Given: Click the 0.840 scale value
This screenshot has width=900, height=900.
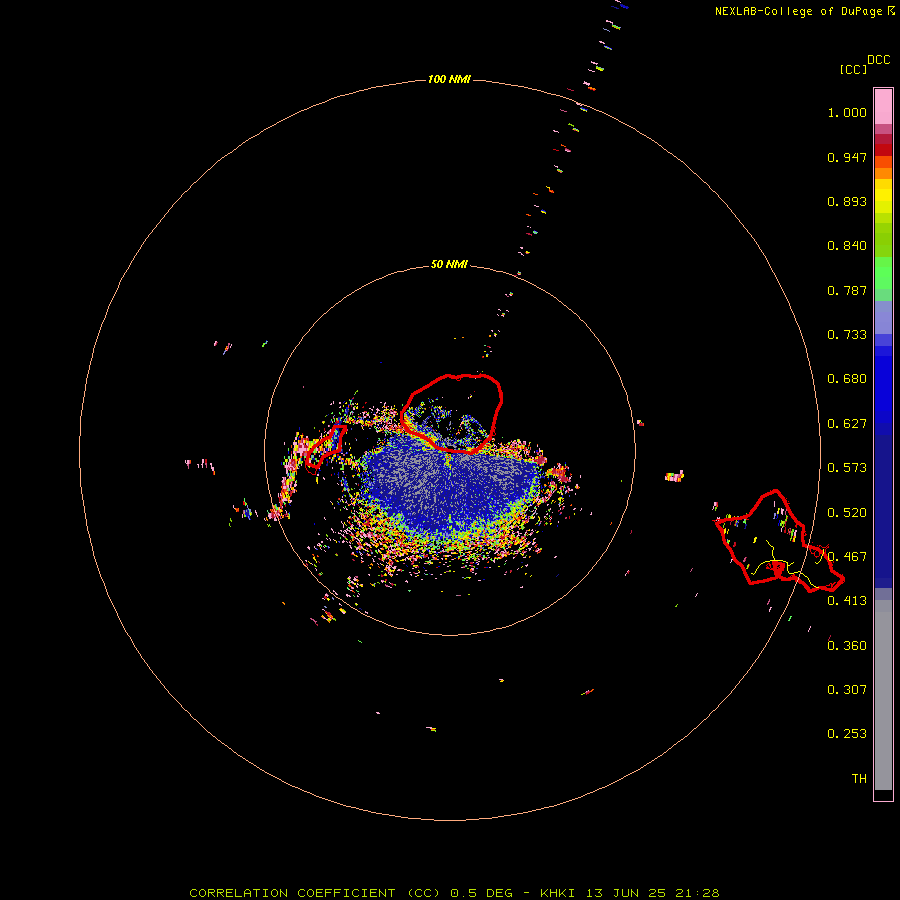Looking at the screenshot, I should pyautogui.click(x=847, y=246).
